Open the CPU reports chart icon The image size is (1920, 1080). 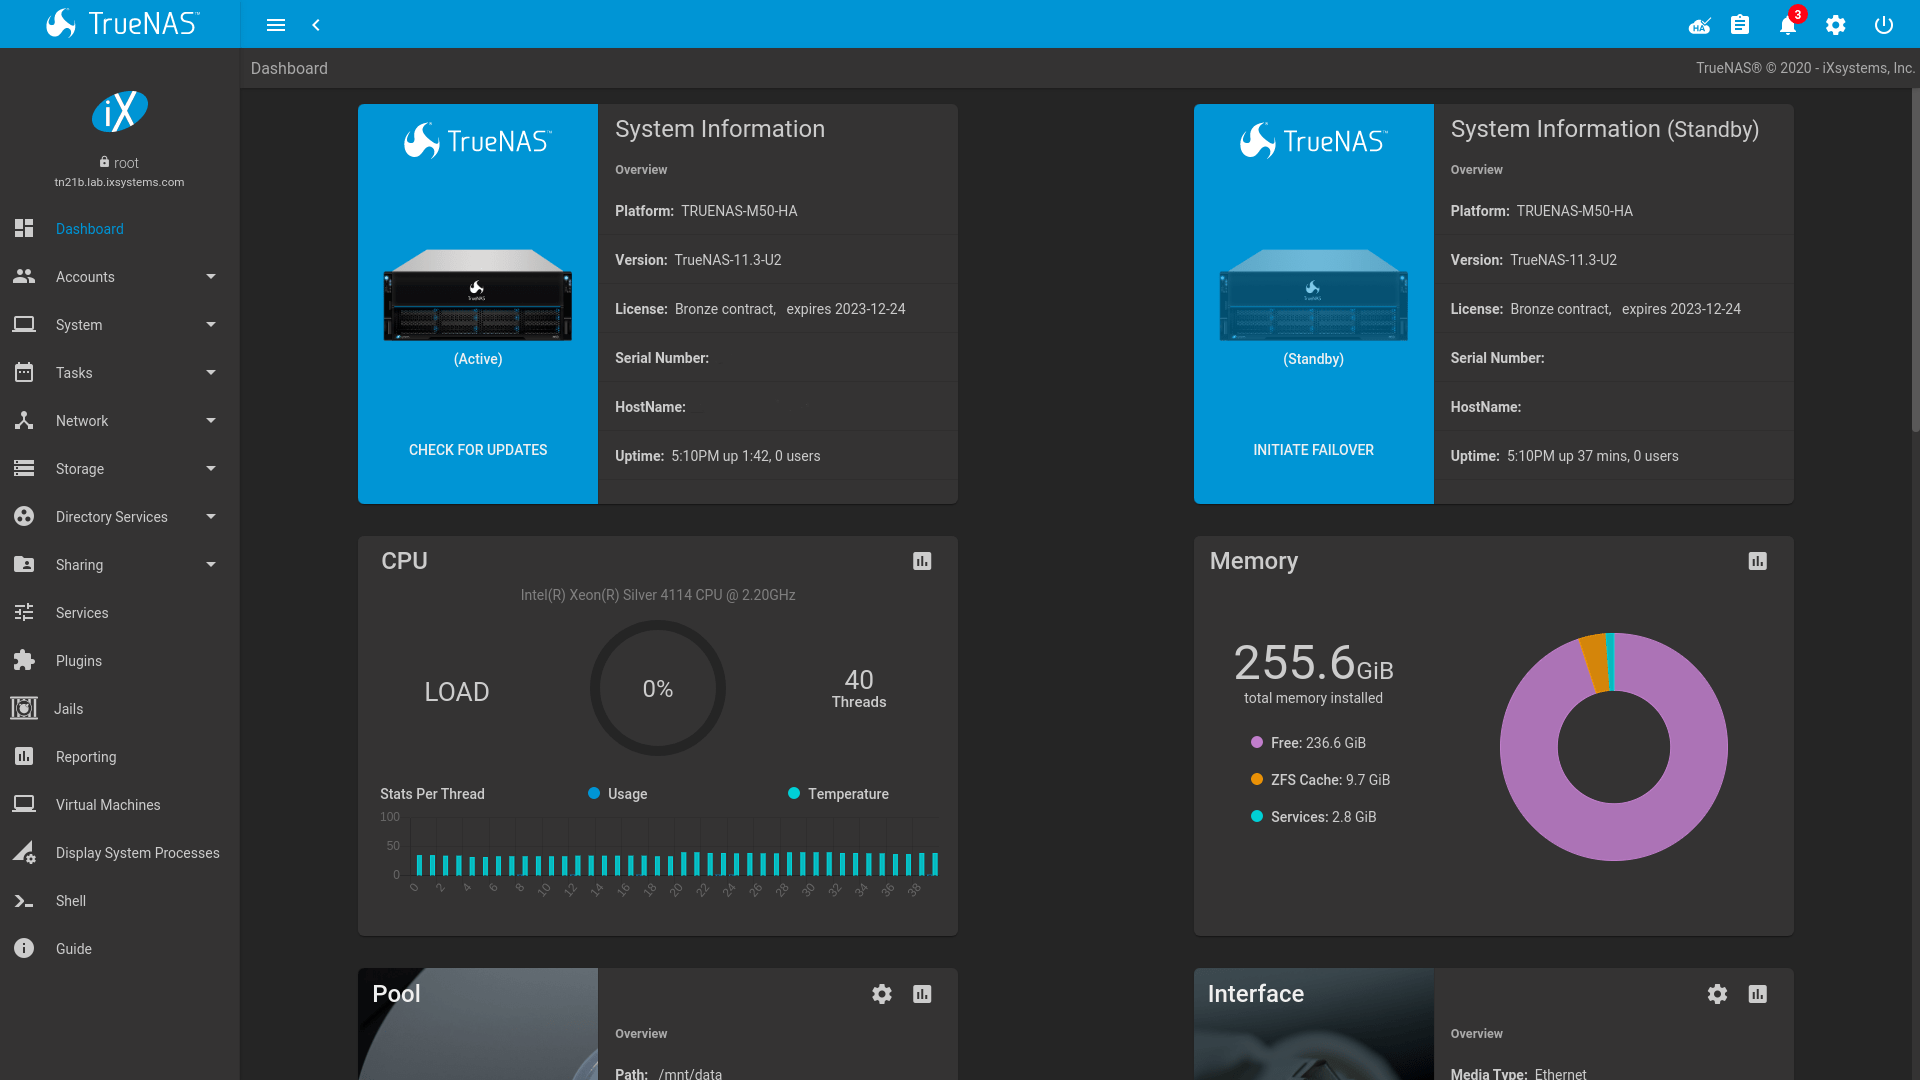click(921, 561)
